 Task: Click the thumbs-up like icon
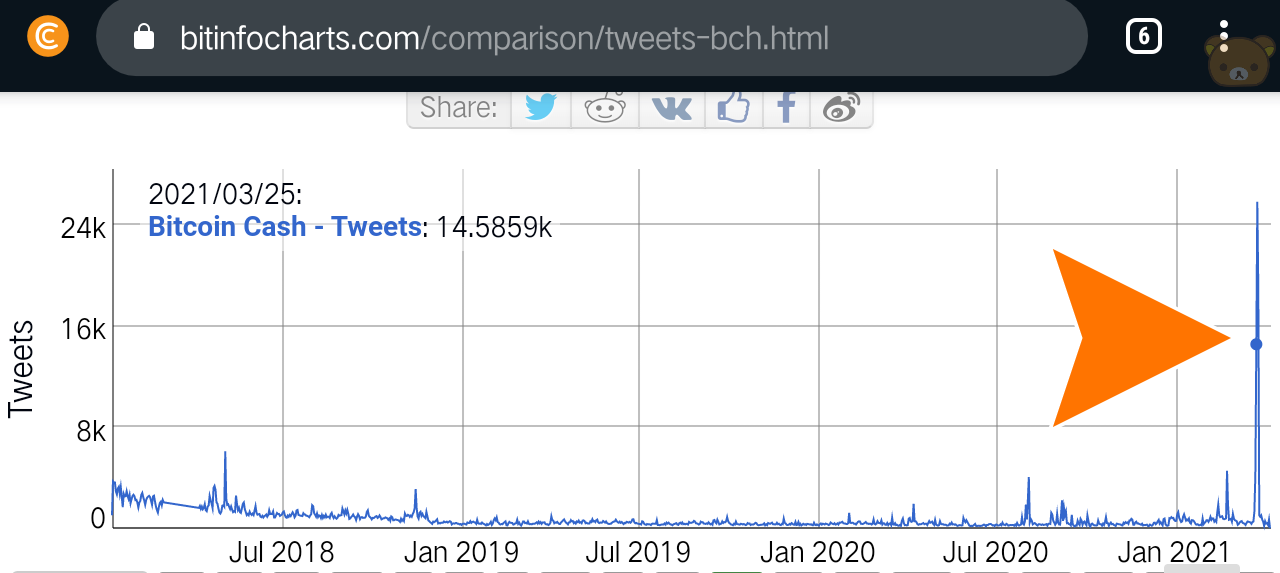coord(733,107)
